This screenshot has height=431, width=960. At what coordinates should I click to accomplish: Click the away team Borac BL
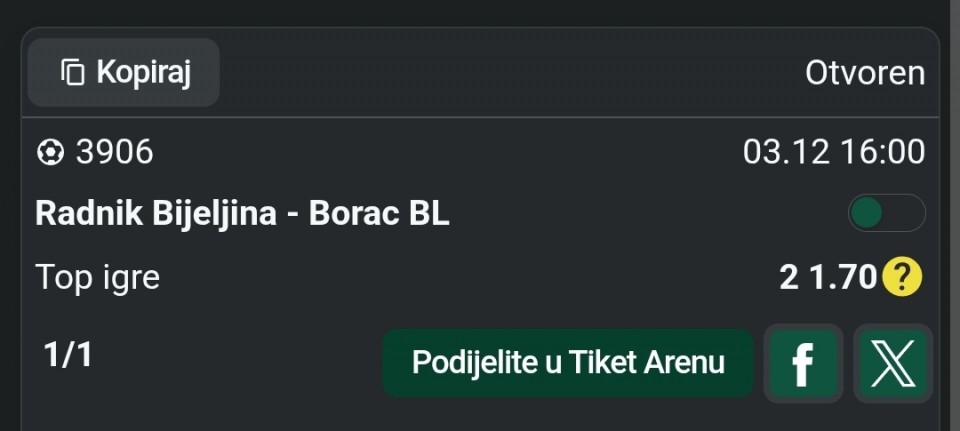point(379,214)
